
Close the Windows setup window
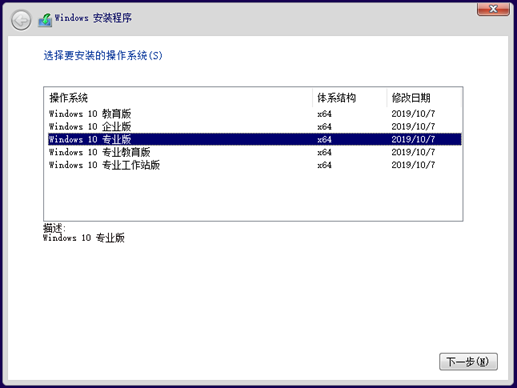[493, 9]
